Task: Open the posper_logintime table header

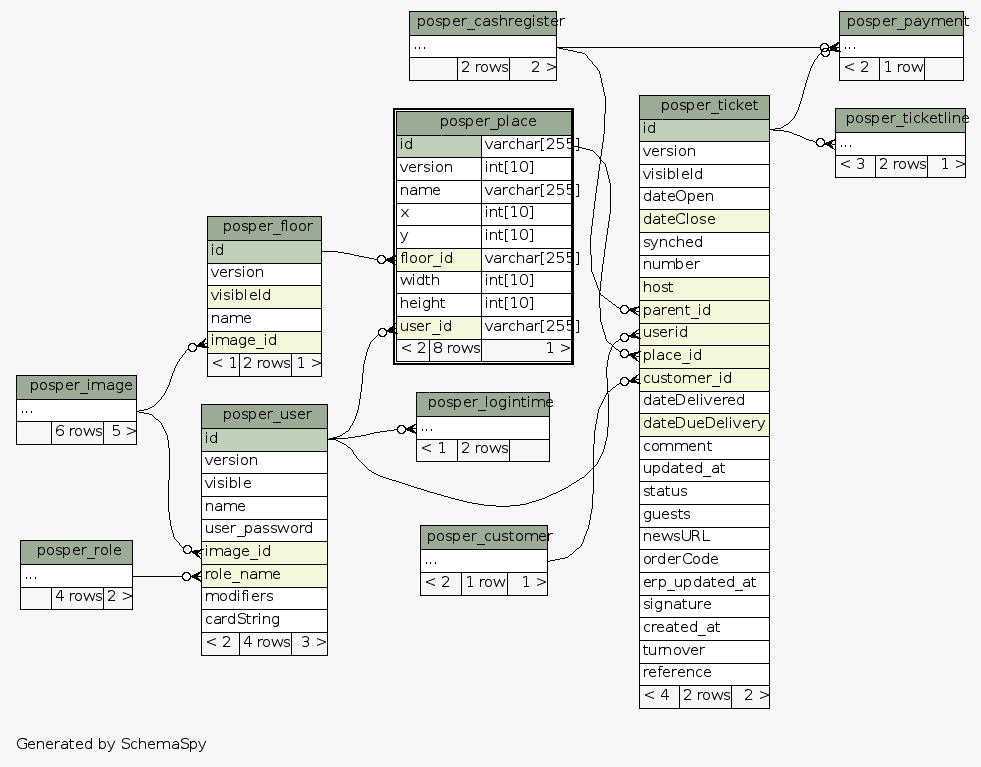Action: point(483,403)
